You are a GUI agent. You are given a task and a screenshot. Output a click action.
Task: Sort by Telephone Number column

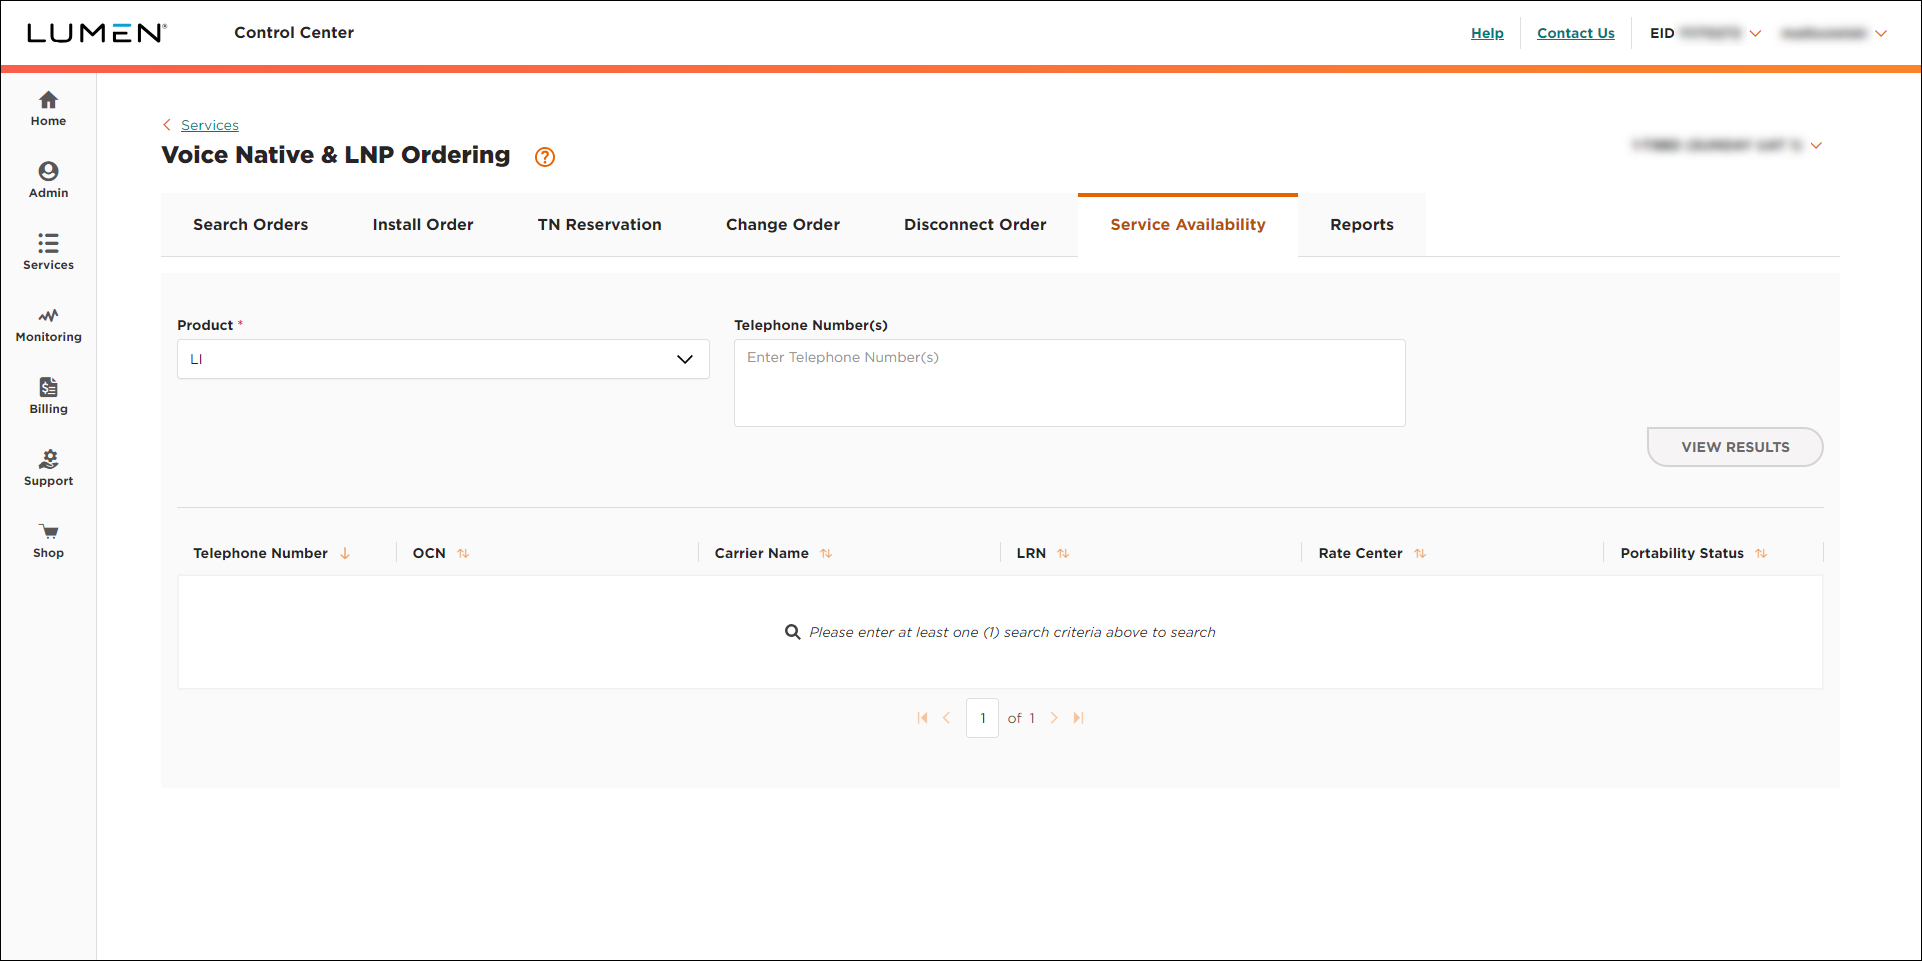click(x=345, y=553)
